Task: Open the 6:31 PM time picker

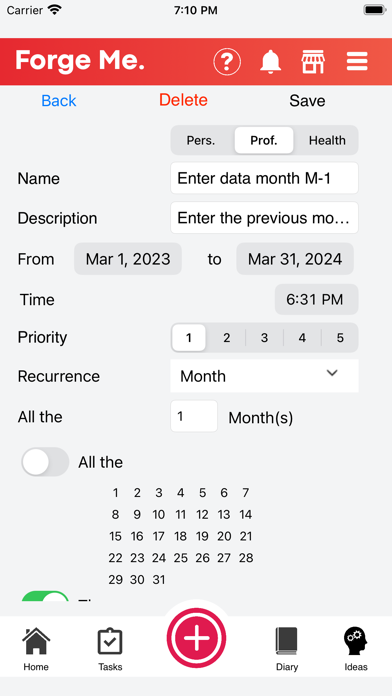Action: (316, 299)
